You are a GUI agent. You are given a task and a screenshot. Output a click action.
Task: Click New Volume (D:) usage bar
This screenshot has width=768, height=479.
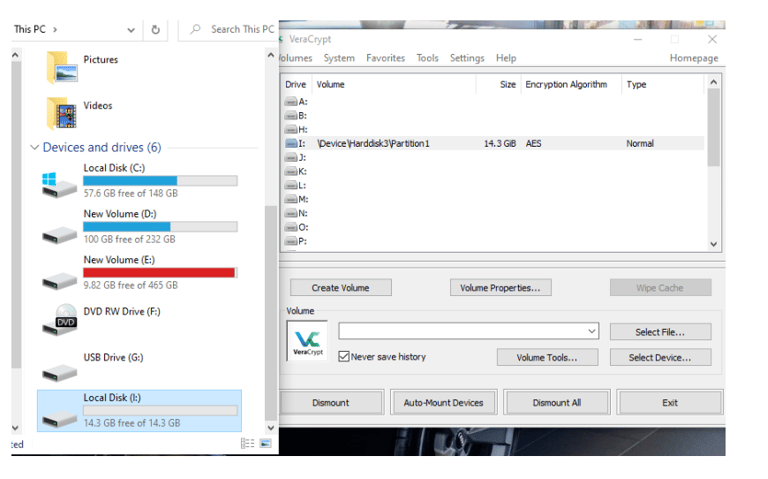click(x=160, y=226)
